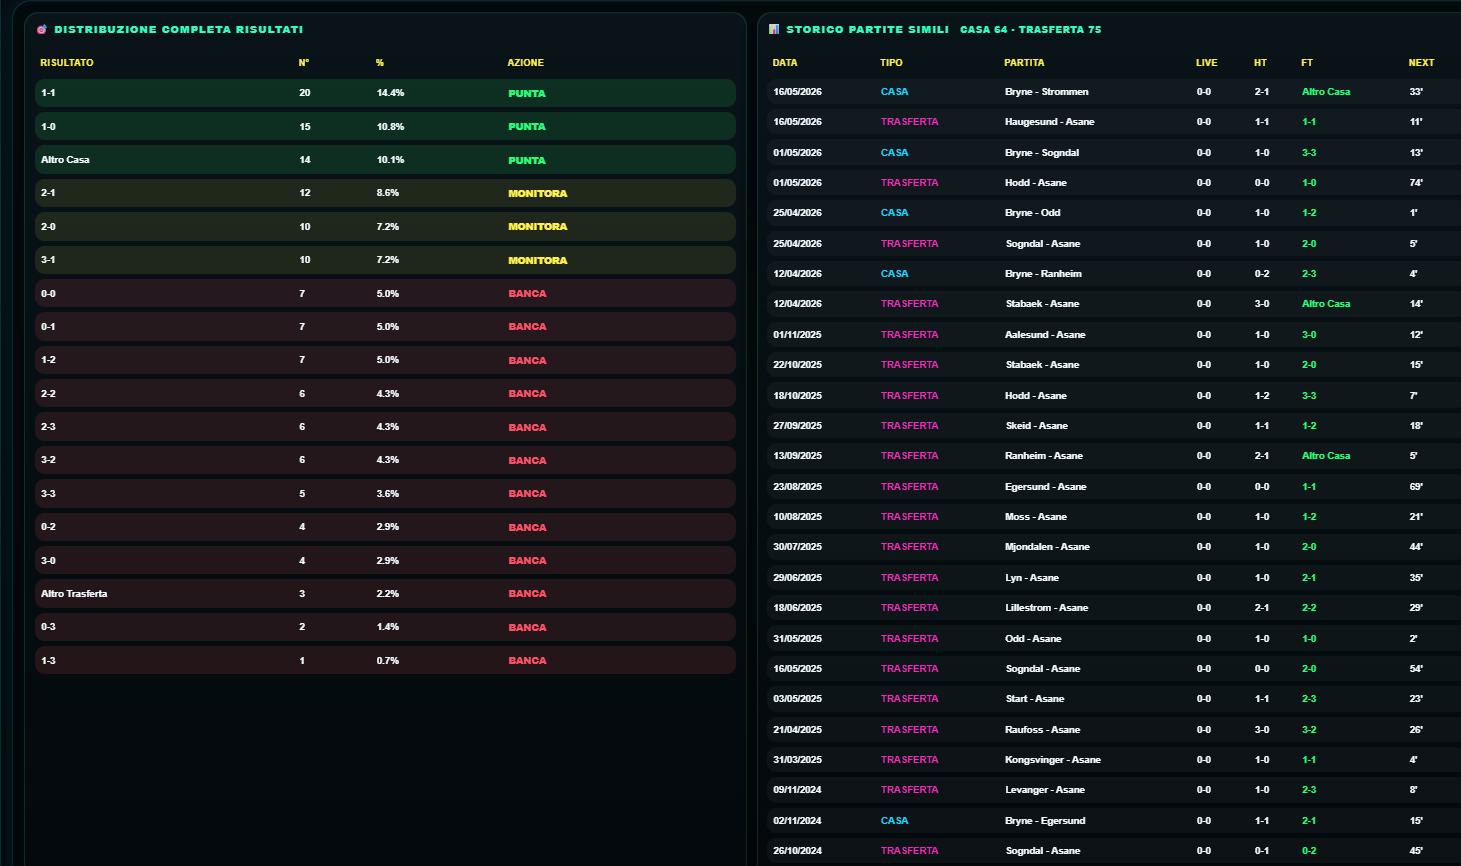Click the target icon beside Distribuzione Completa Risultati
This screenshot has width=1461, height=866.
tap(42, 29)
